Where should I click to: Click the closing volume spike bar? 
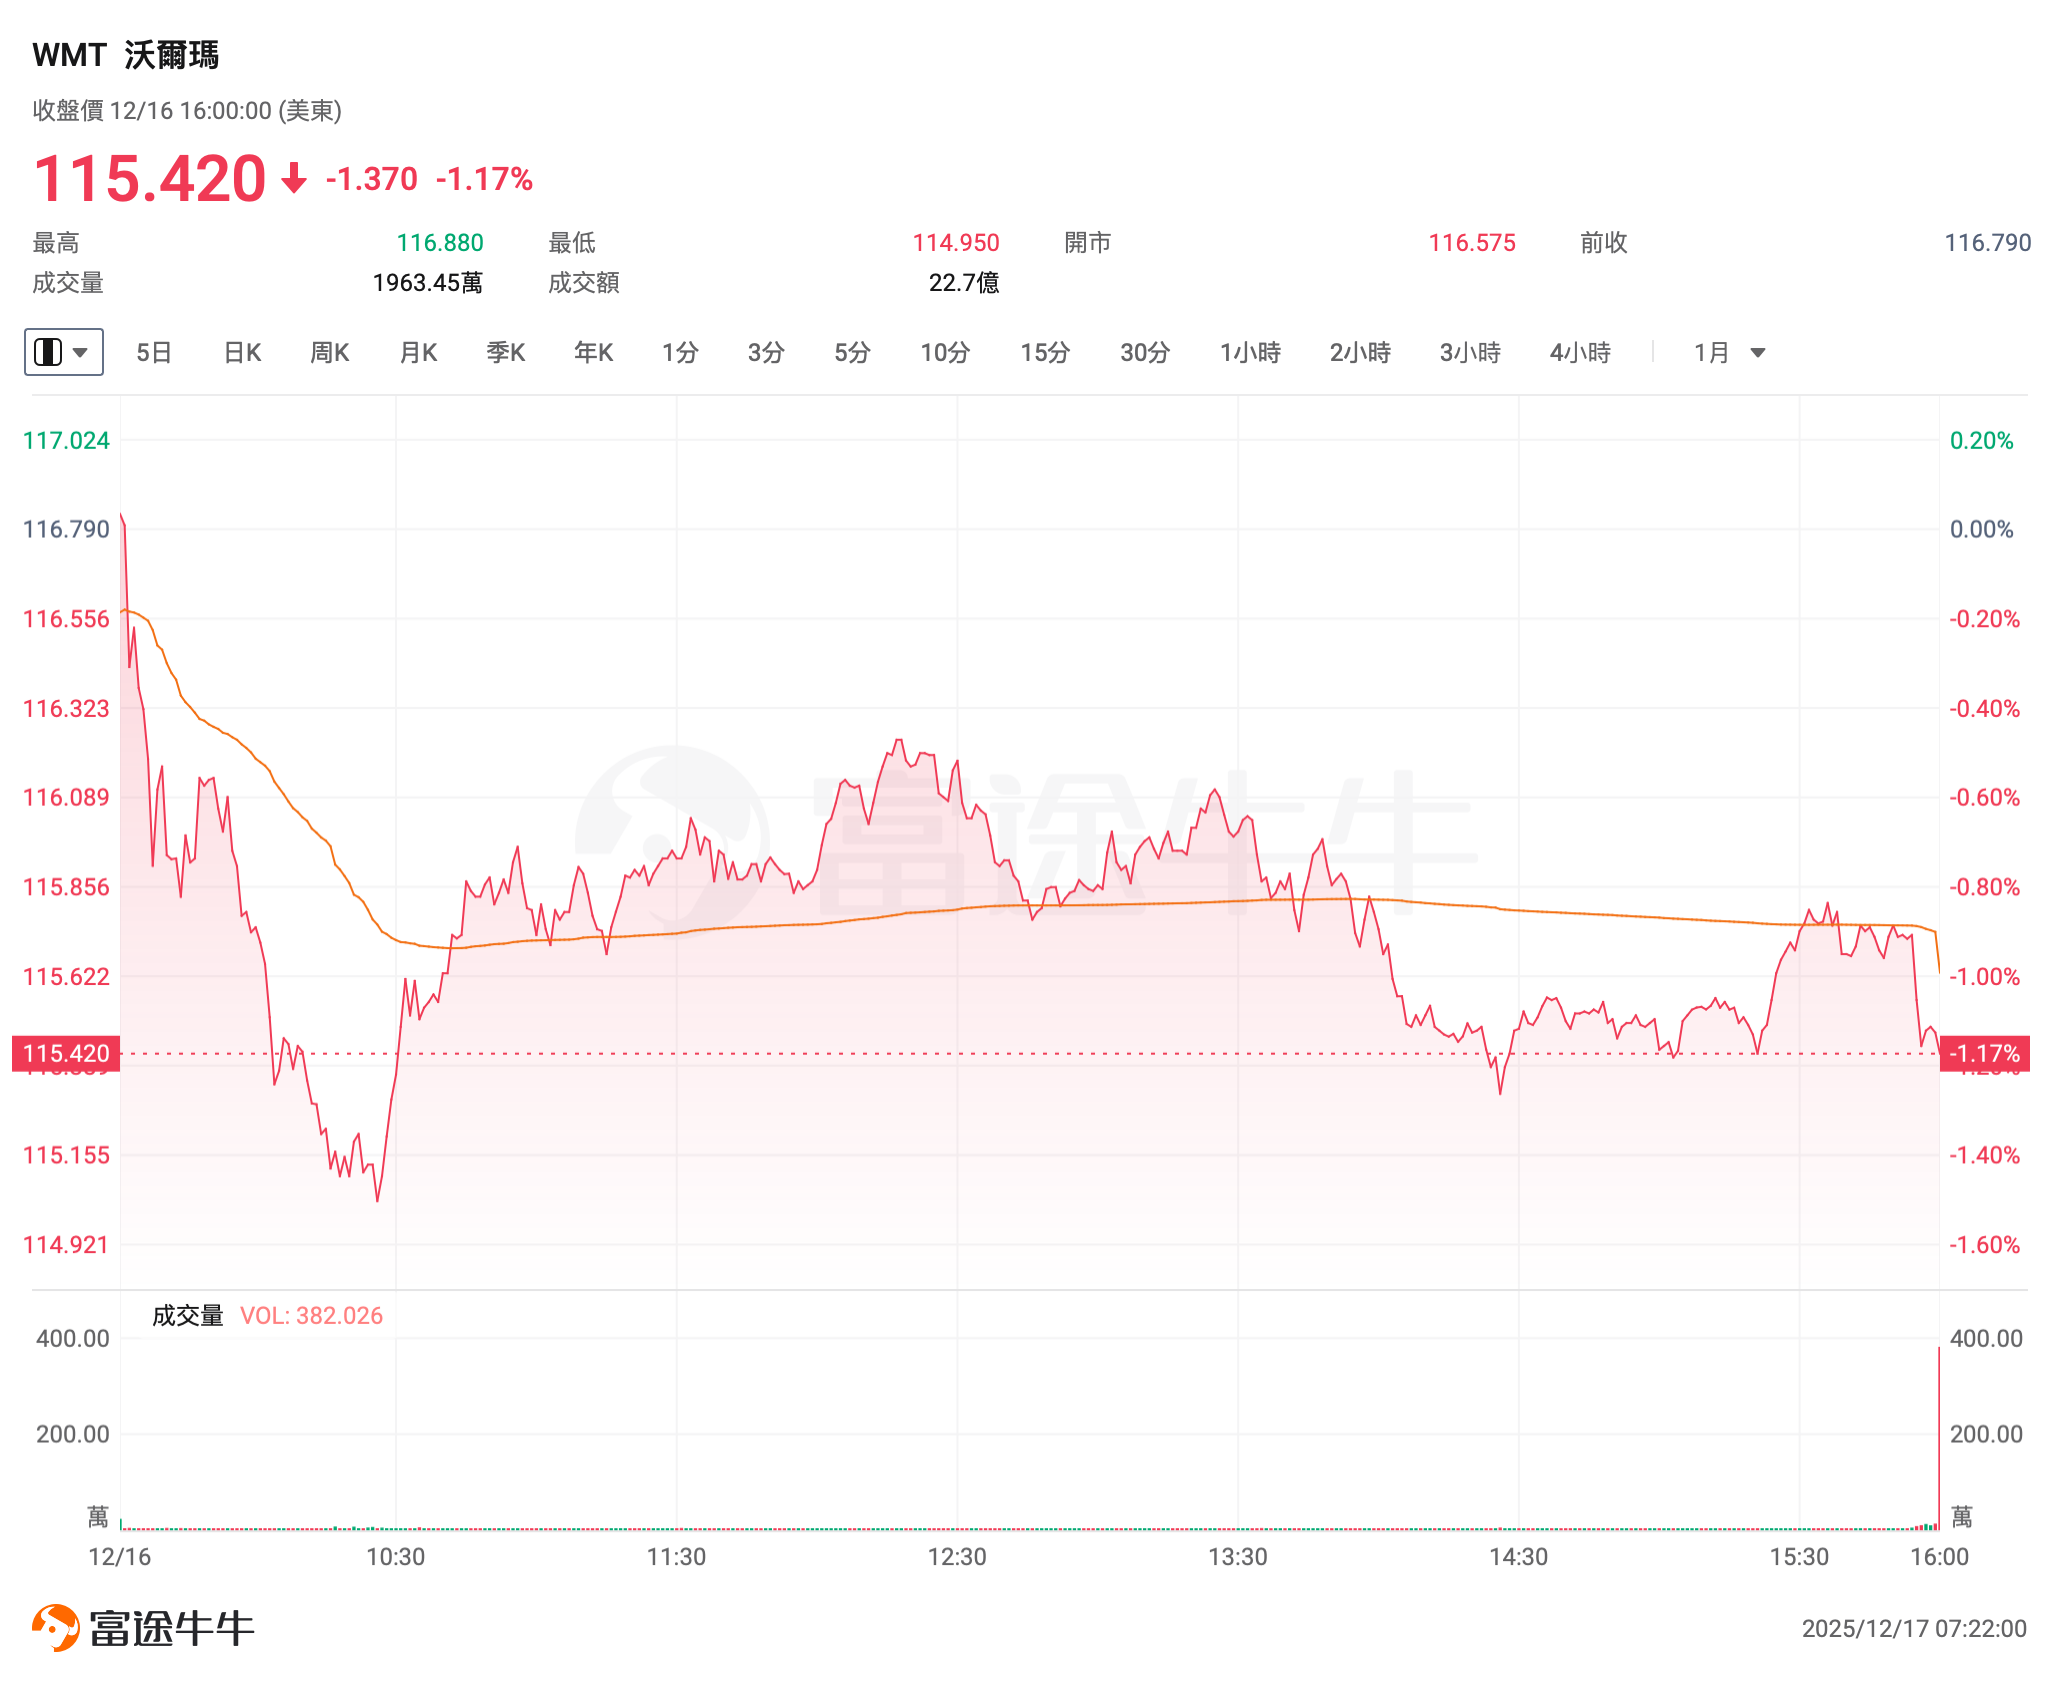[x=1938, y=1440]
